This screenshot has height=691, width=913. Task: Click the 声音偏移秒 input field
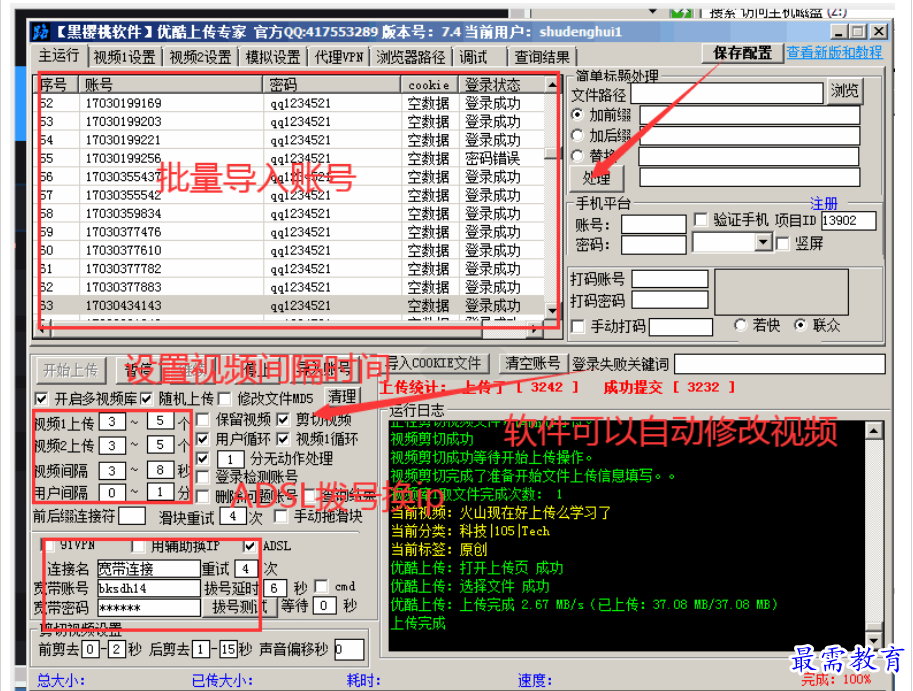[x=349, y=650]
